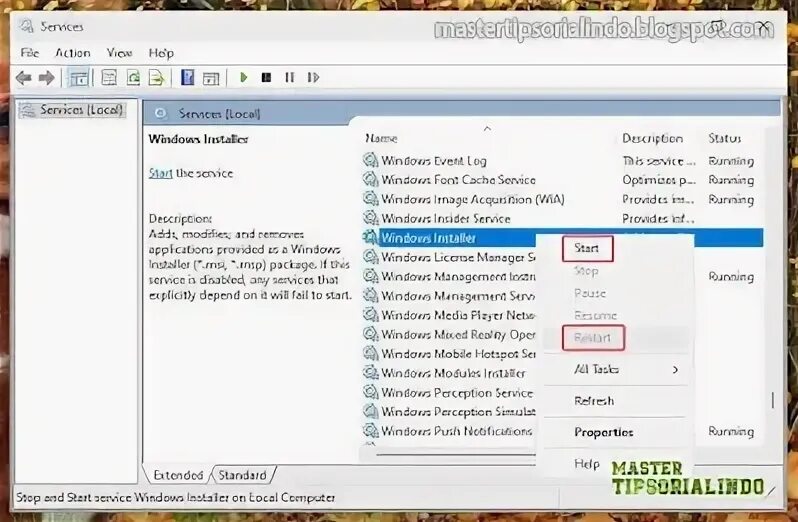
Task: Select the Windows Modules Installer row
Action: [x=449, y=373]
